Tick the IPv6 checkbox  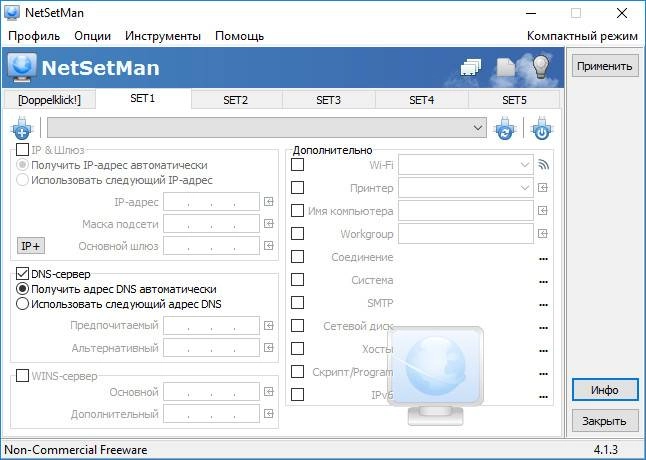tap(297, 395)
